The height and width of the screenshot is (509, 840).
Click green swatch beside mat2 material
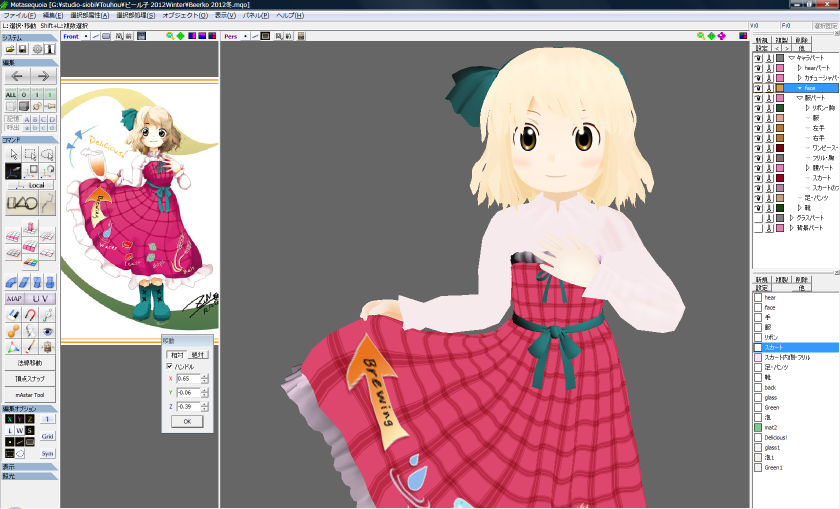tap(758, 428)
